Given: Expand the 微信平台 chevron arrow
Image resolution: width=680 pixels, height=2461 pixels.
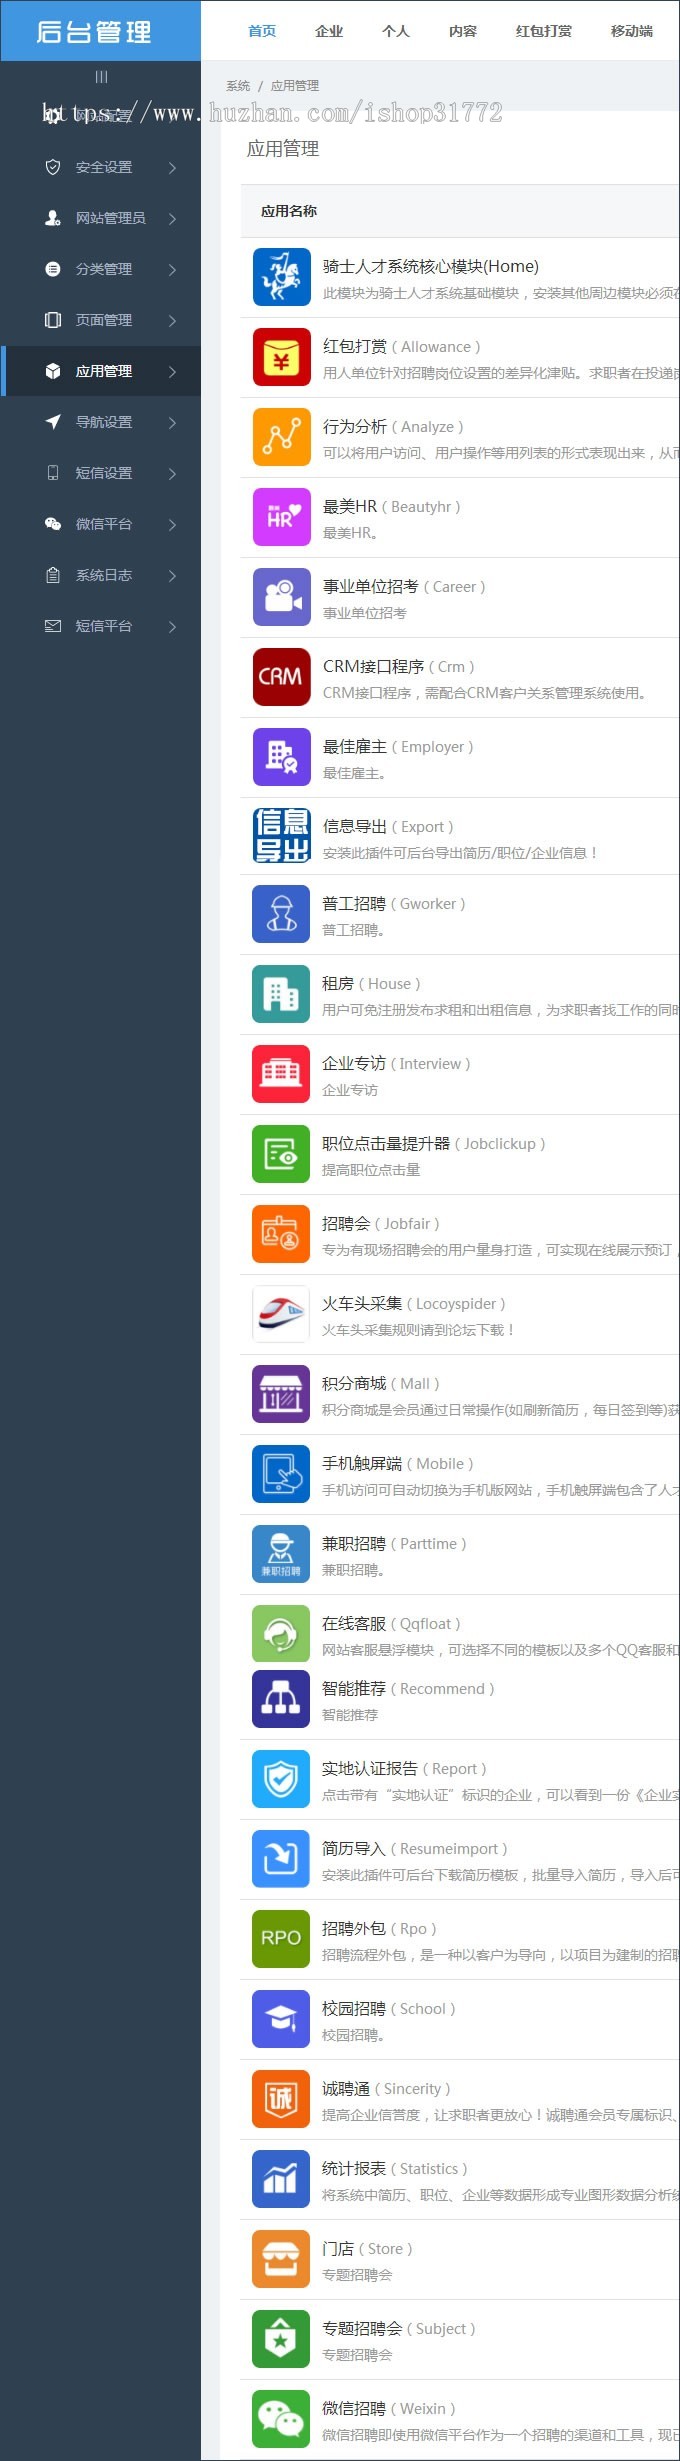Looking at the screenshot, I should click(172, 525).
